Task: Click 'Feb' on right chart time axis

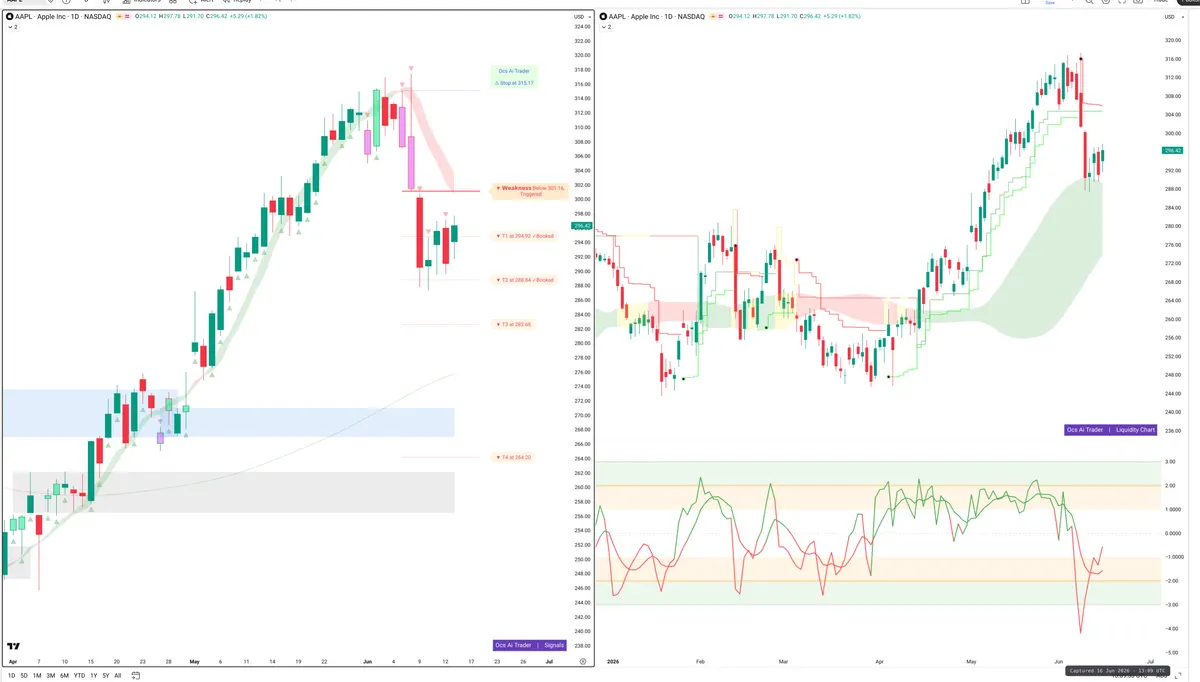Action: 700,662
